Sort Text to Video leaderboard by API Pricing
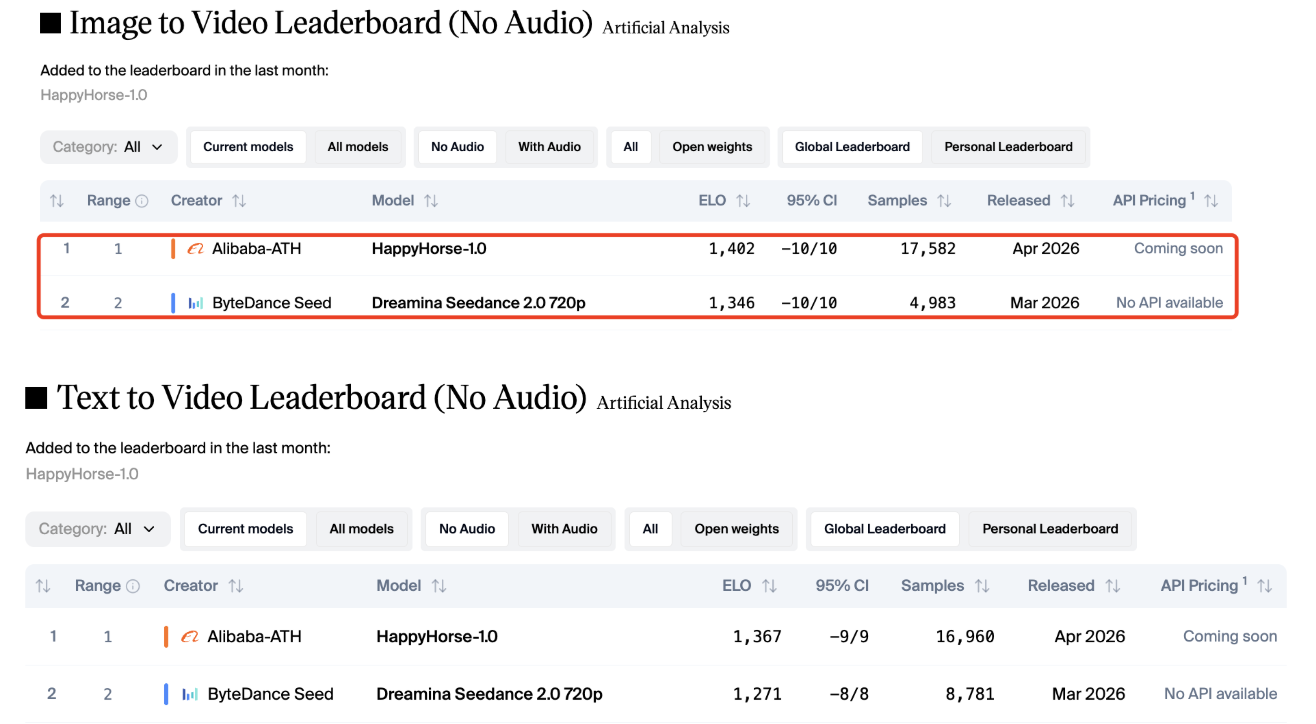This screenshot has width=1316, height=724. pyautogui.click(x=1265, y=586)
